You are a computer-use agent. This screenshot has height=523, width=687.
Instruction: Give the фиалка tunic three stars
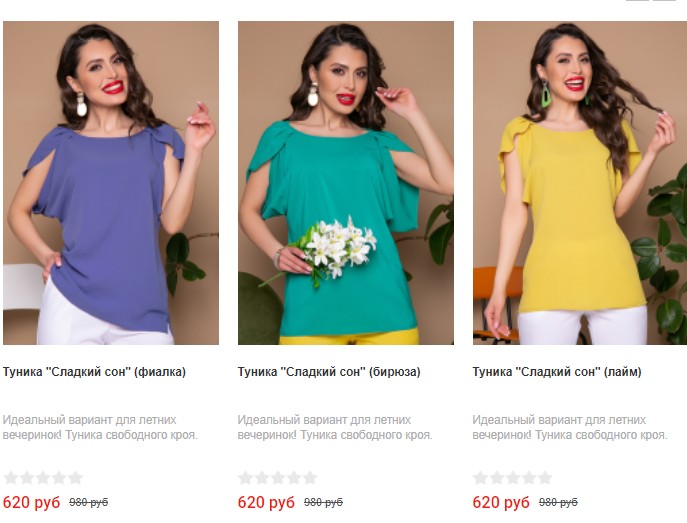pos(43,477)
